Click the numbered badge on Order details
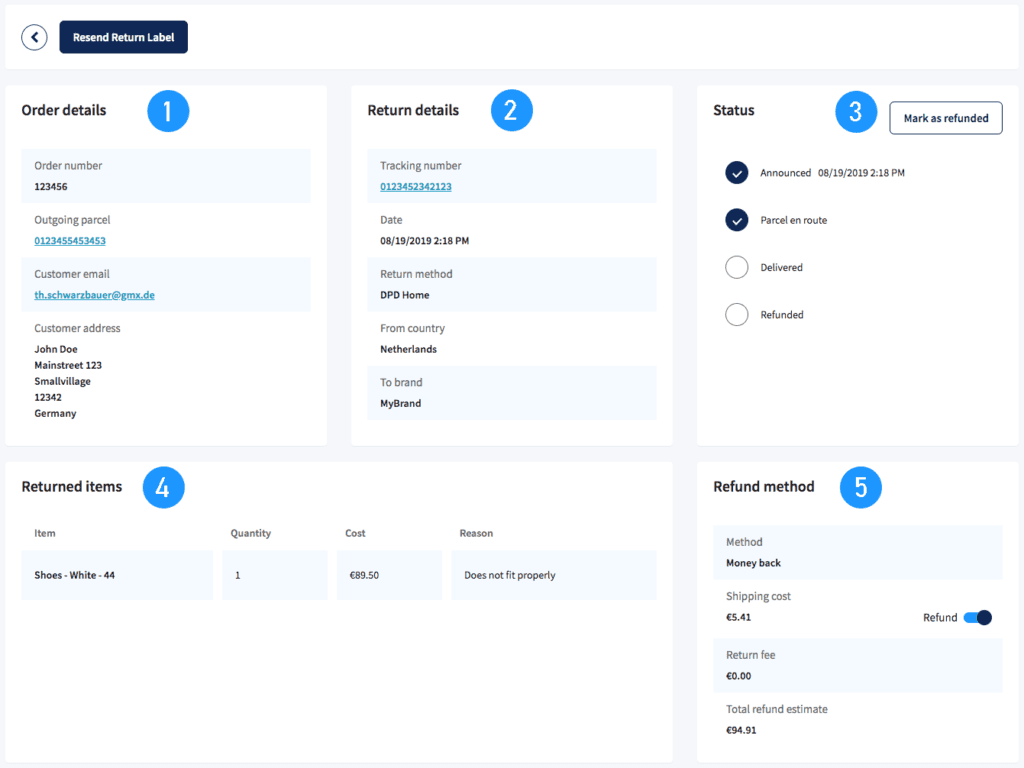 point(168,111)
